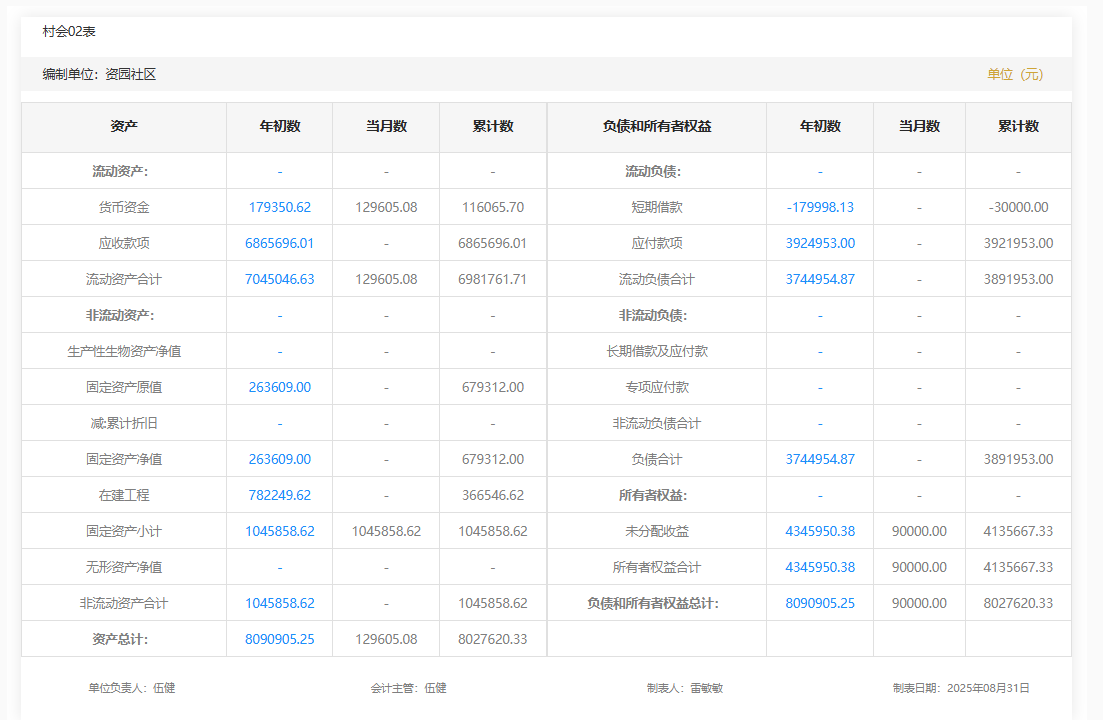Click the 在建工程 opening value 782249.62

click(x=279, y=495)
